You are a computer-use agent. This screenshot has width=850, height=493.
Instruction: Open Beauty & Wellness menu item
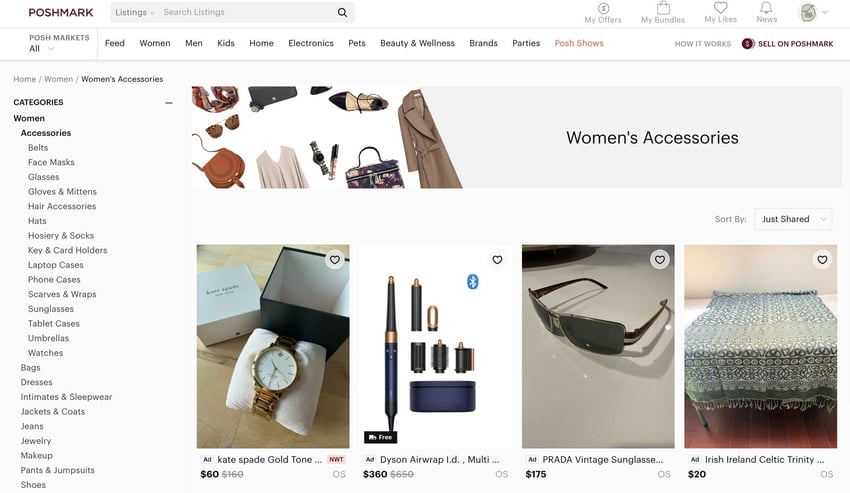pyautogui.click(x=417, y=43)
